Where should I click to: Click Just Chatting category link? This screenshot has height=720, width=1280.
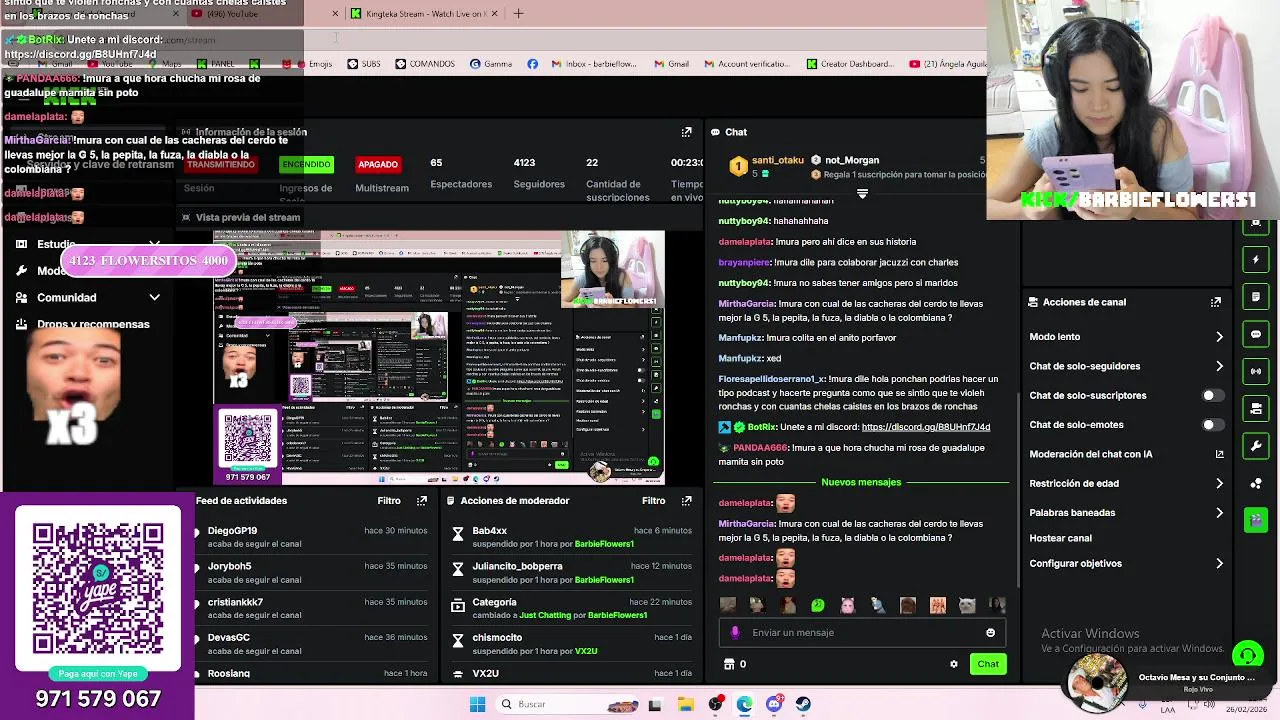tap(545, 616)
